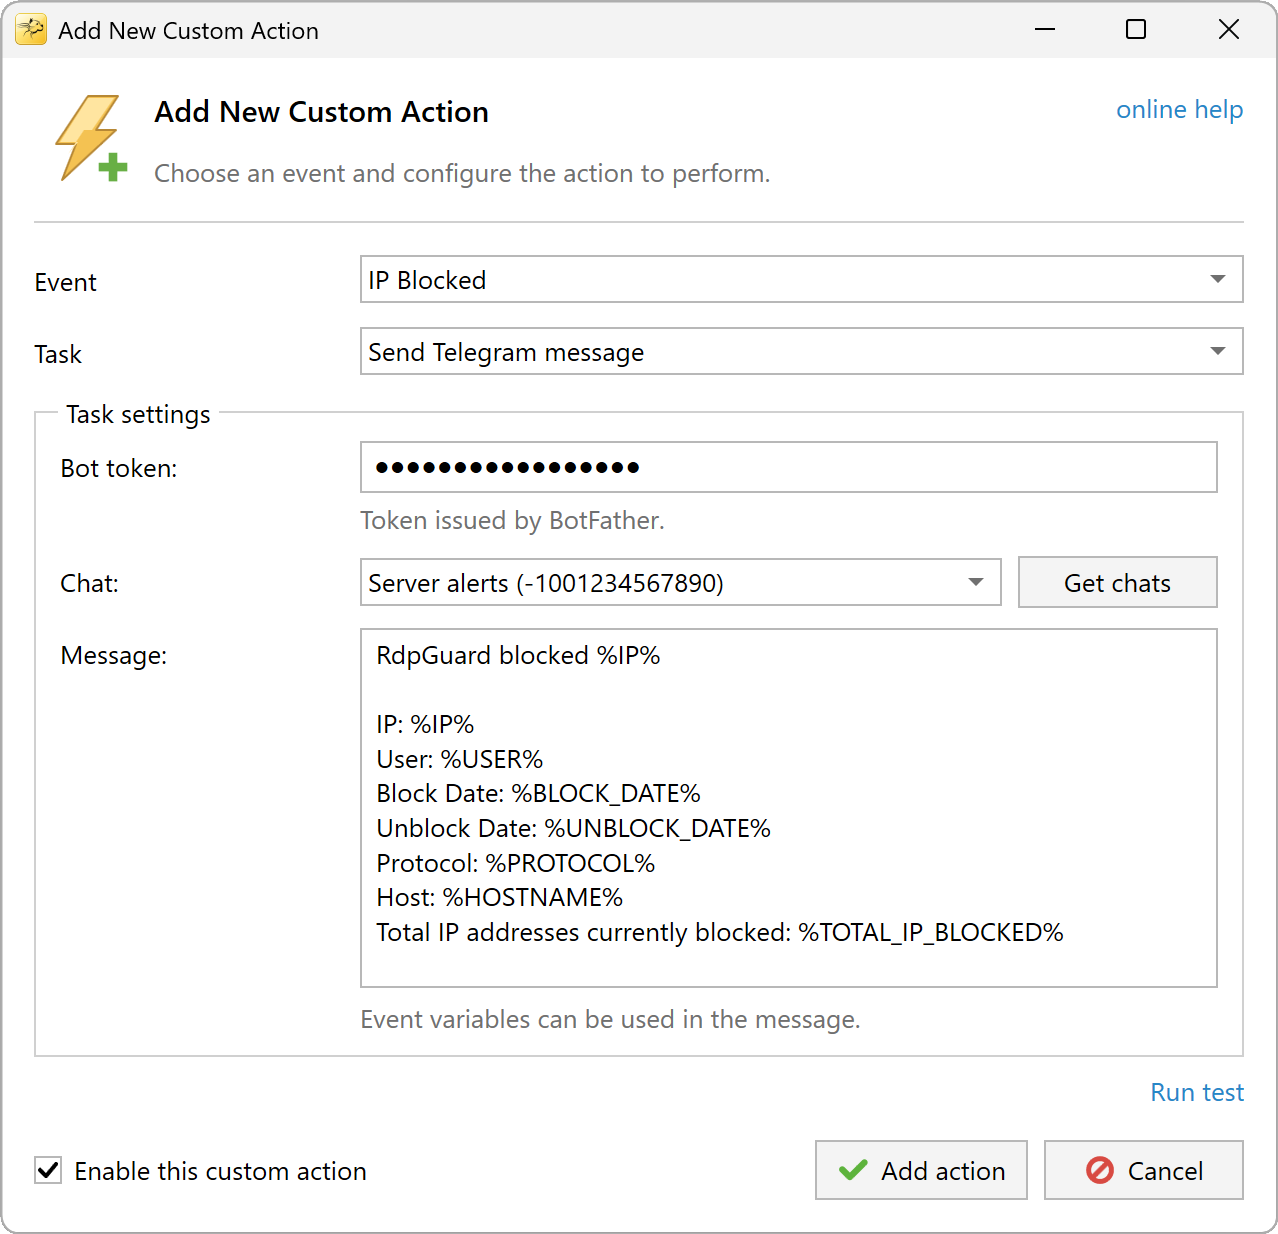Viewport: 1278px width, 1234px height.
Task: Click the Add action button
Action: 921,1170
